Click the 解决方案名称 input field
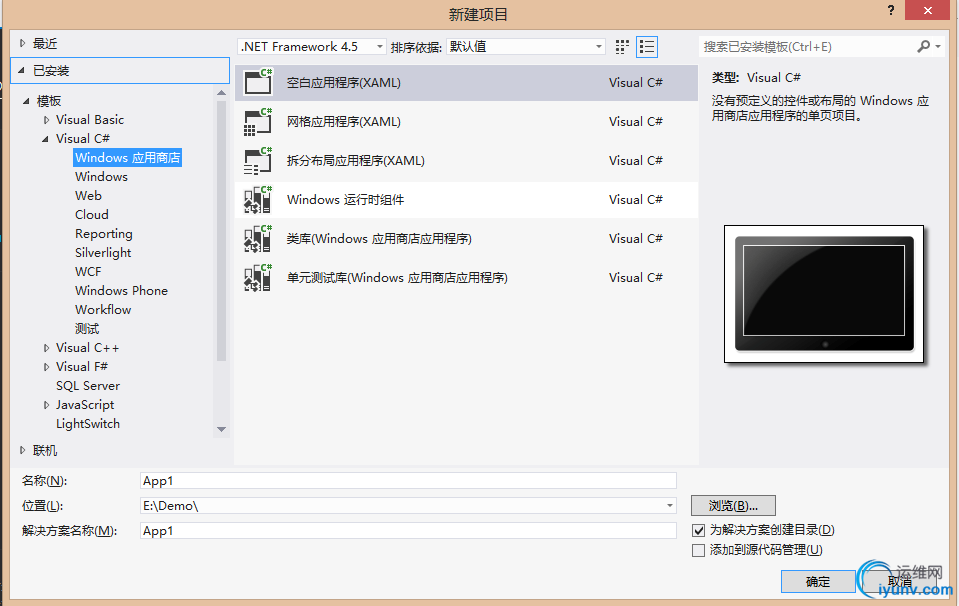The image size is (959, 606). point(408,531)
